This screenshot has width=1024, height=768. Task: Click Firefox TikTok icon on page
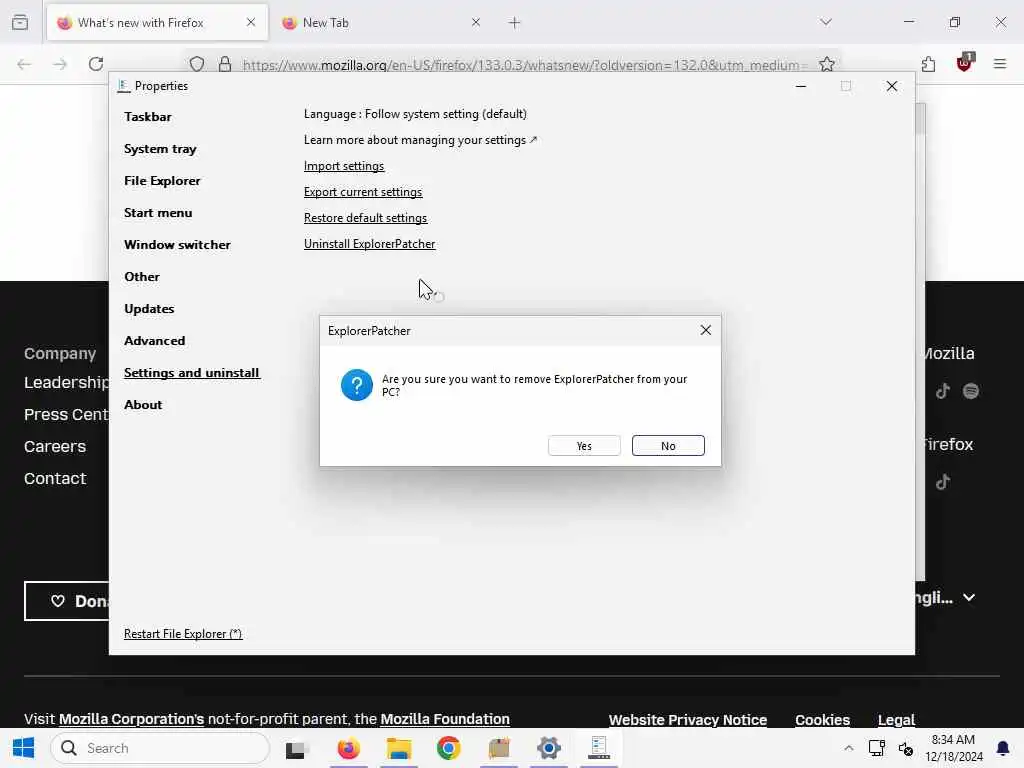[x=942, y=482]
